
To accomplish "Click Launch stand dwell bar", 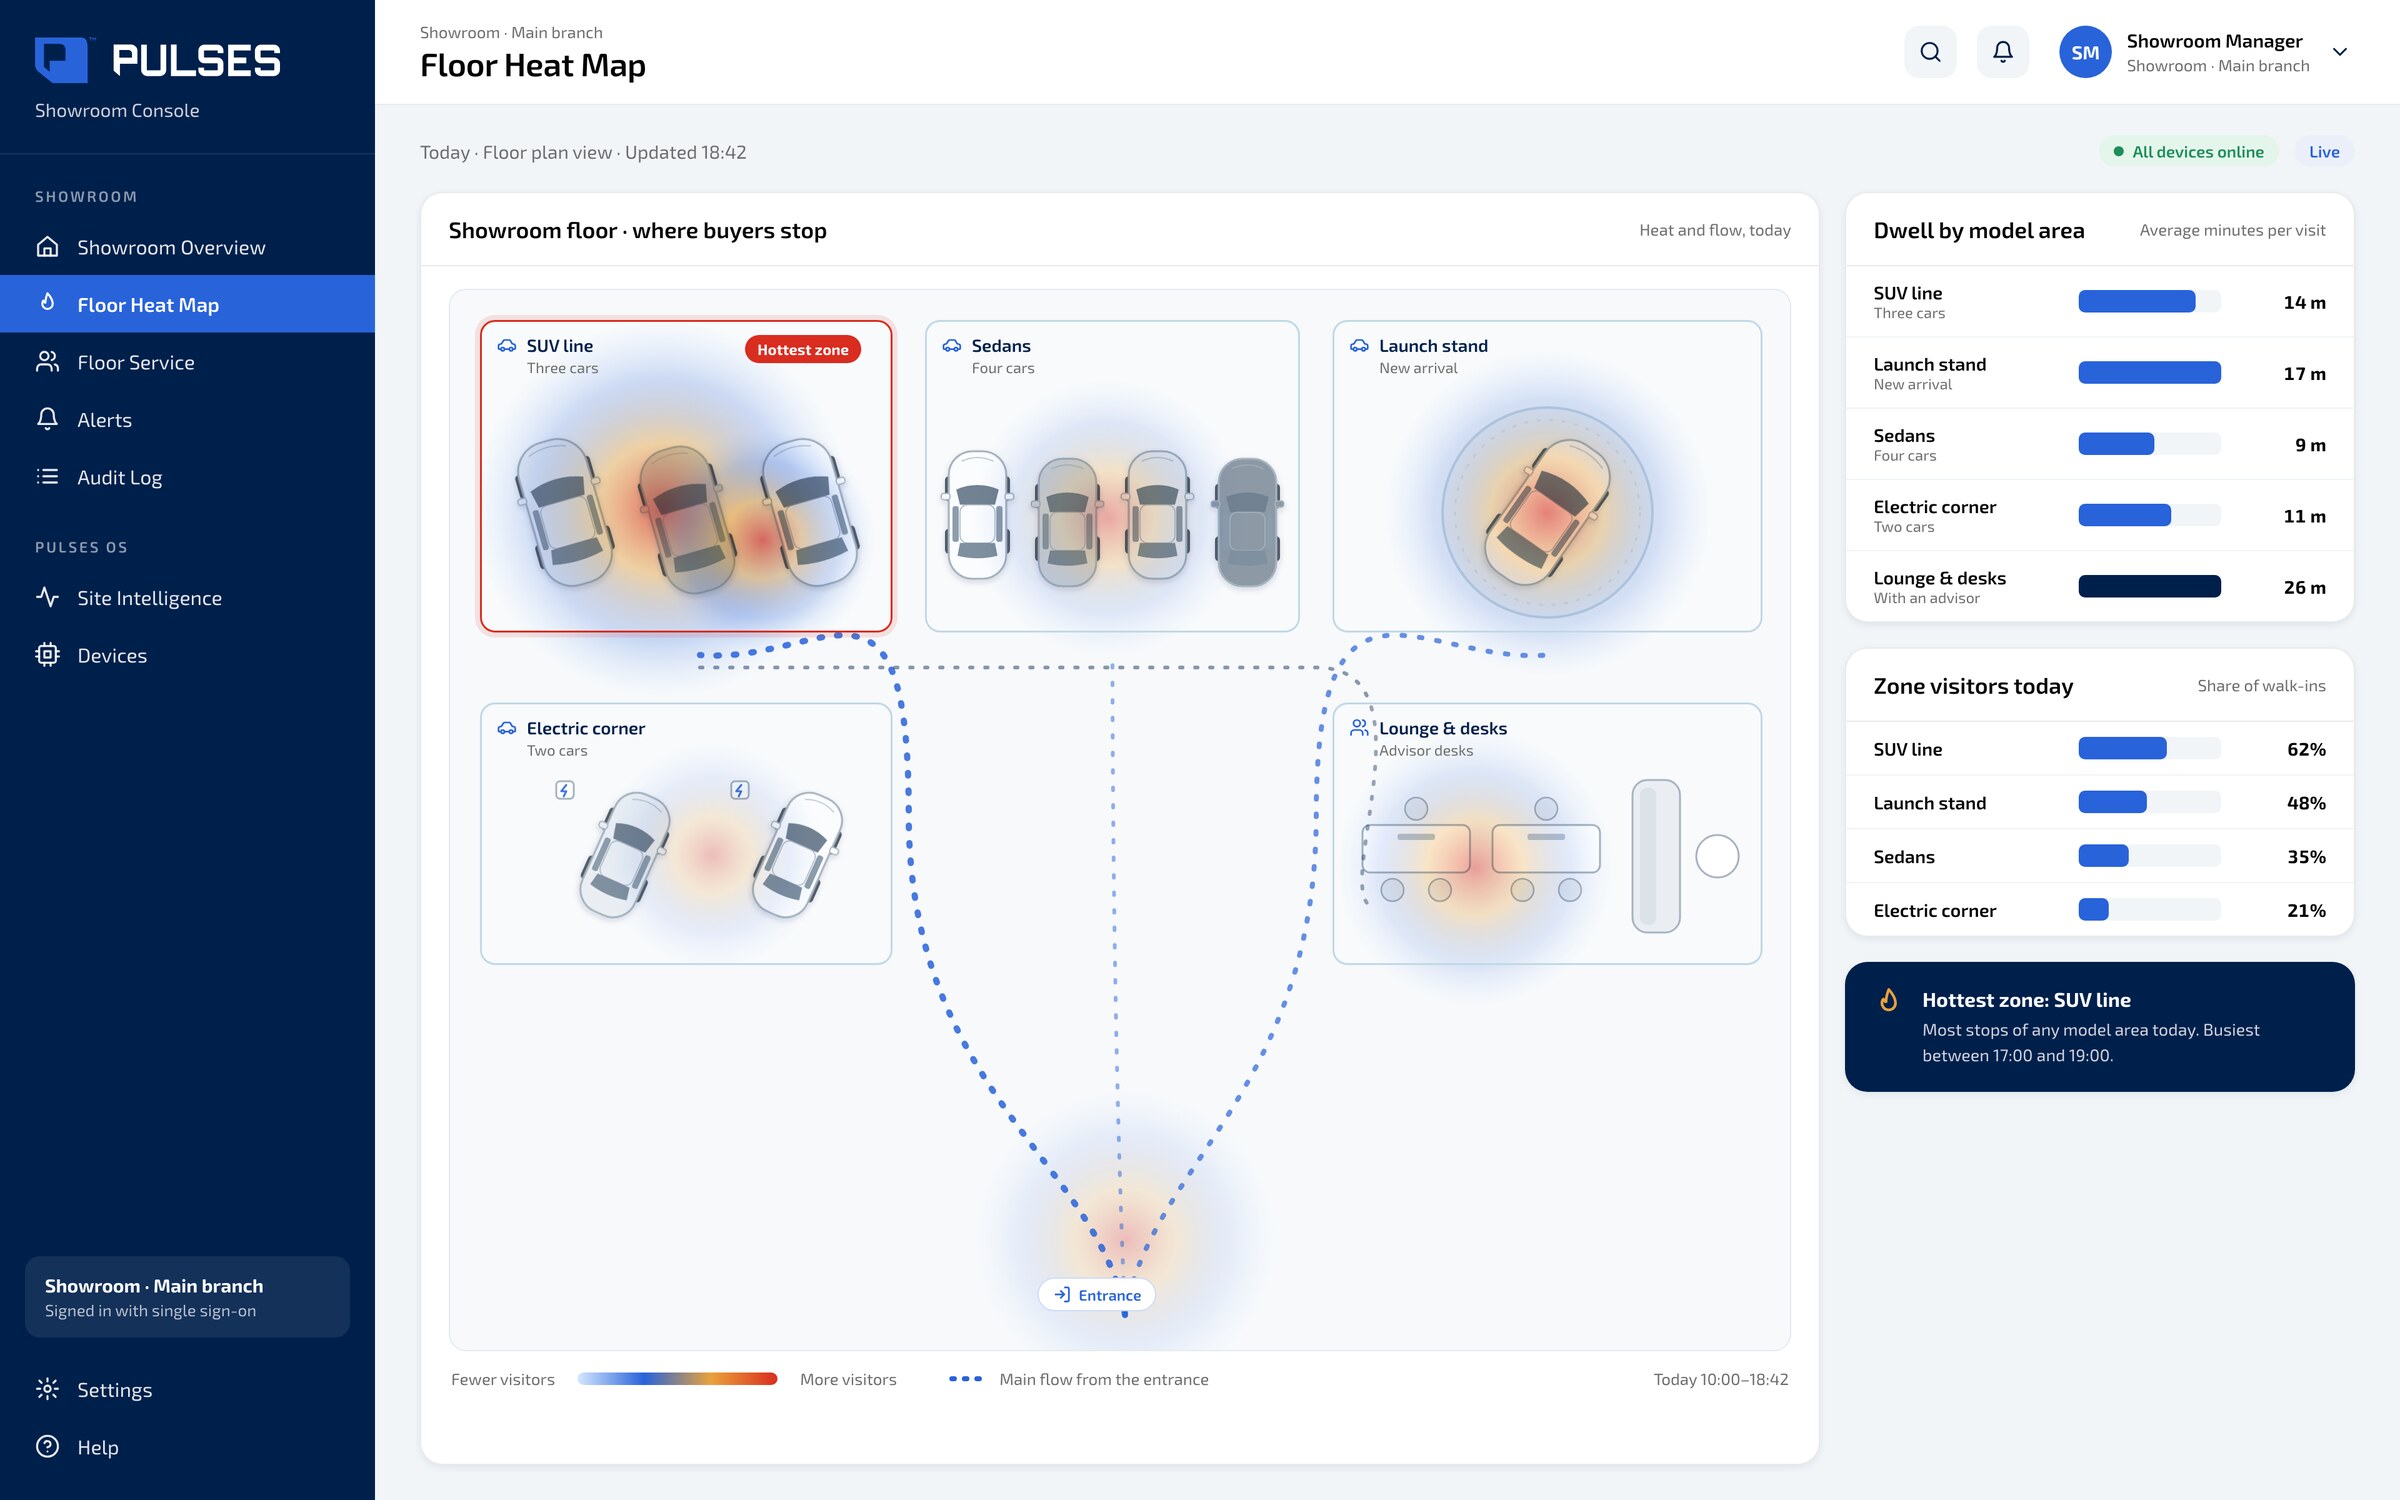I will tap(2149, 373).
